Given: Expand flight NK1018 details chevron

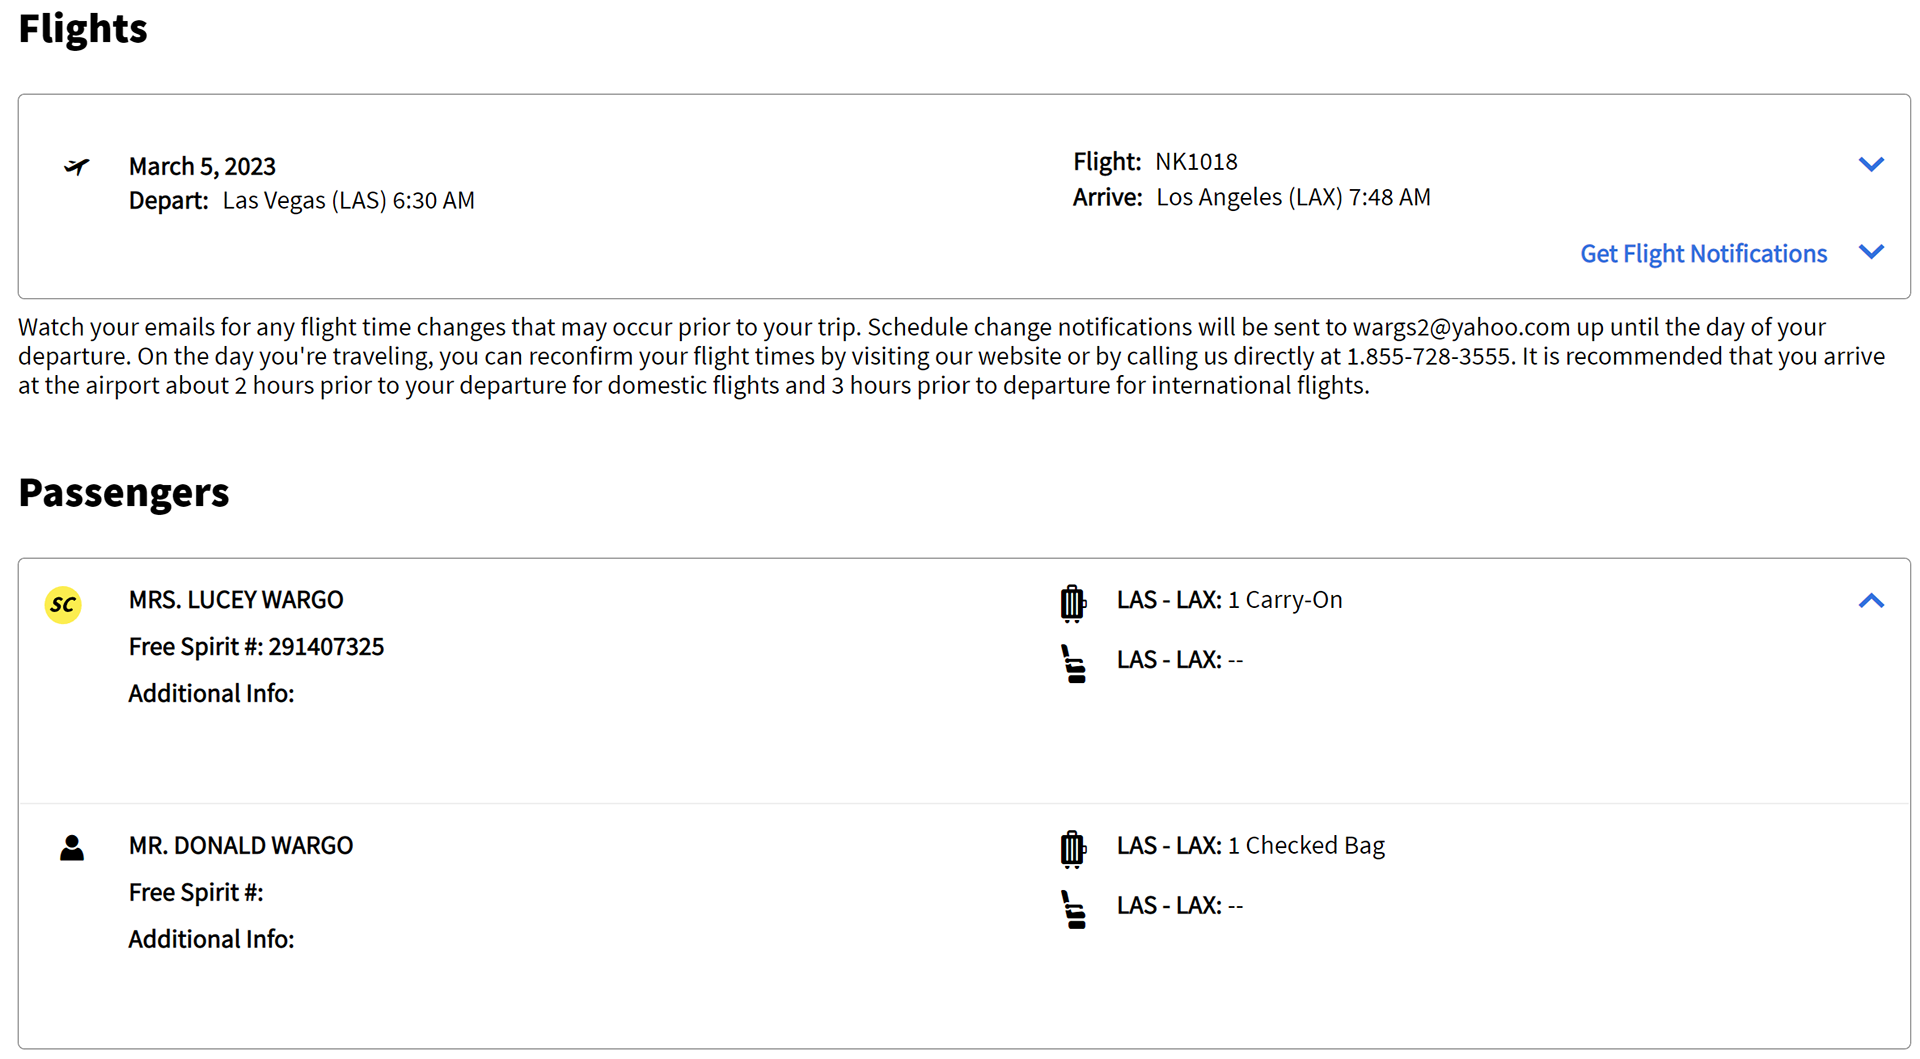Looking at the screenshot, I should (1871, 164).
